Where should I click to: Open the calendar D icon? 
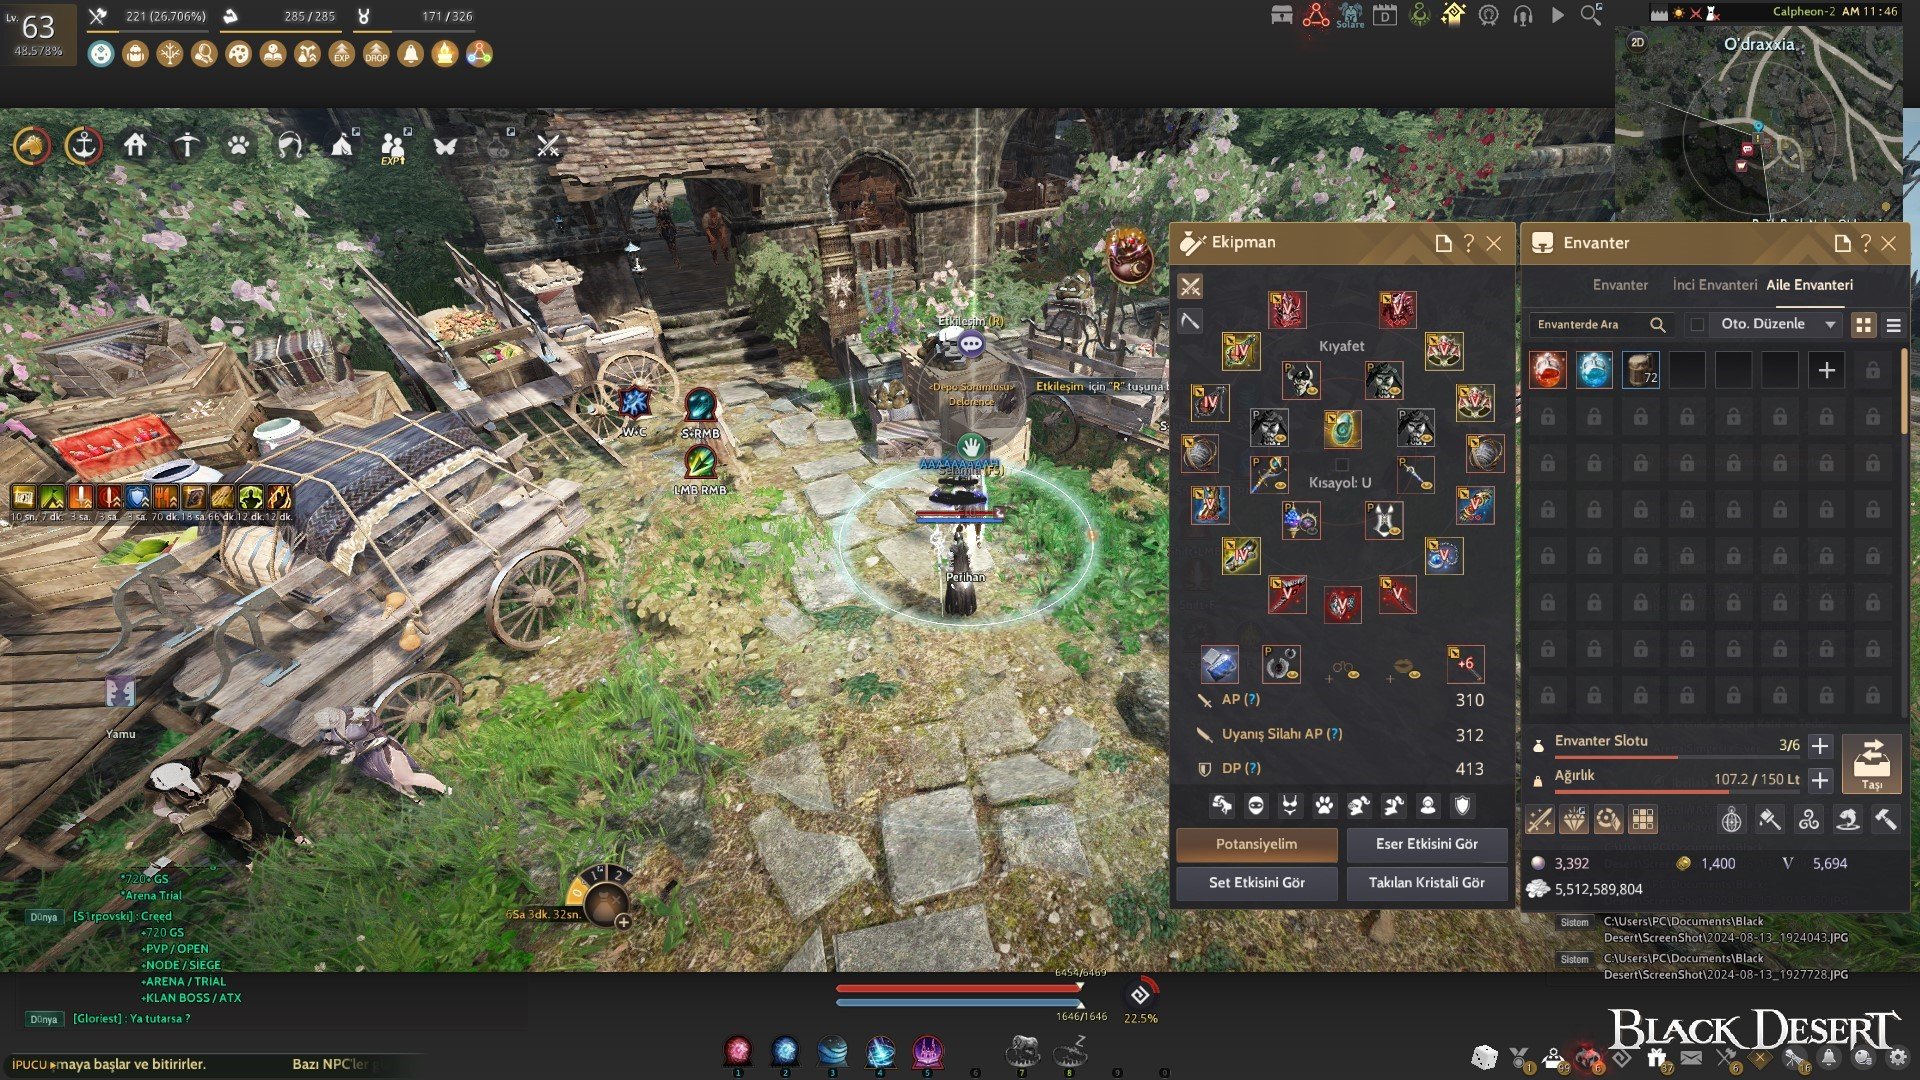(1385, 16)
